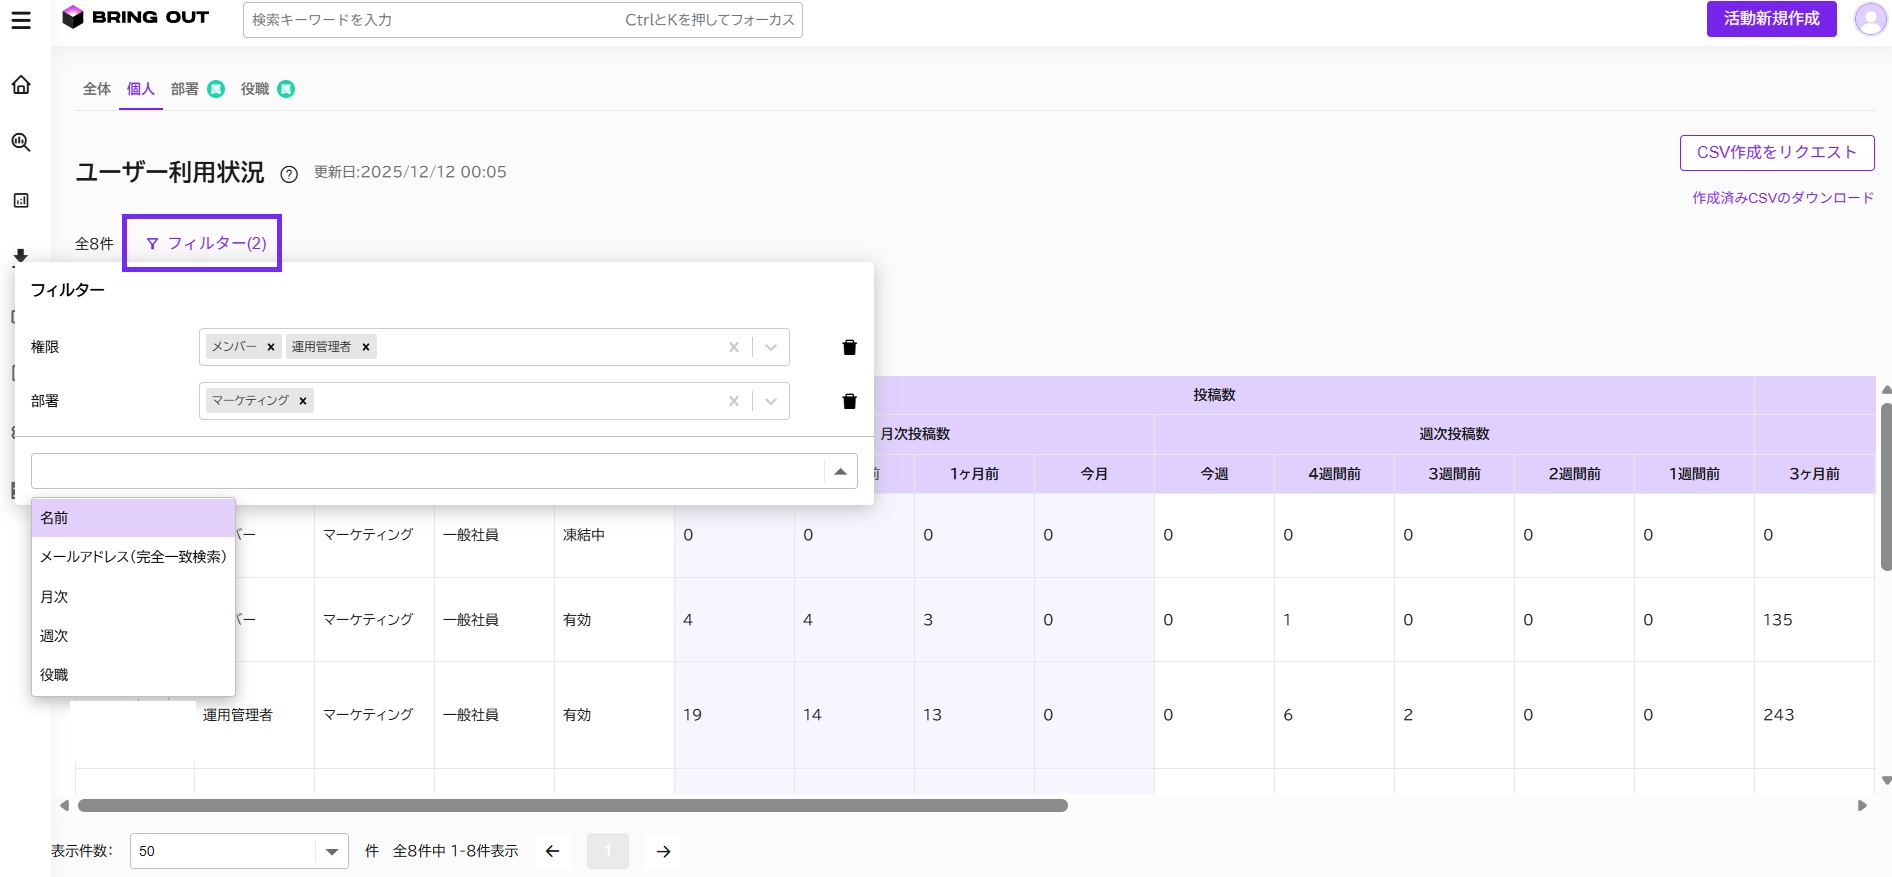This screenshot has height=877, width=1892.
Task: Open the search analysis sidebar icon
Action: pos(21,142)
